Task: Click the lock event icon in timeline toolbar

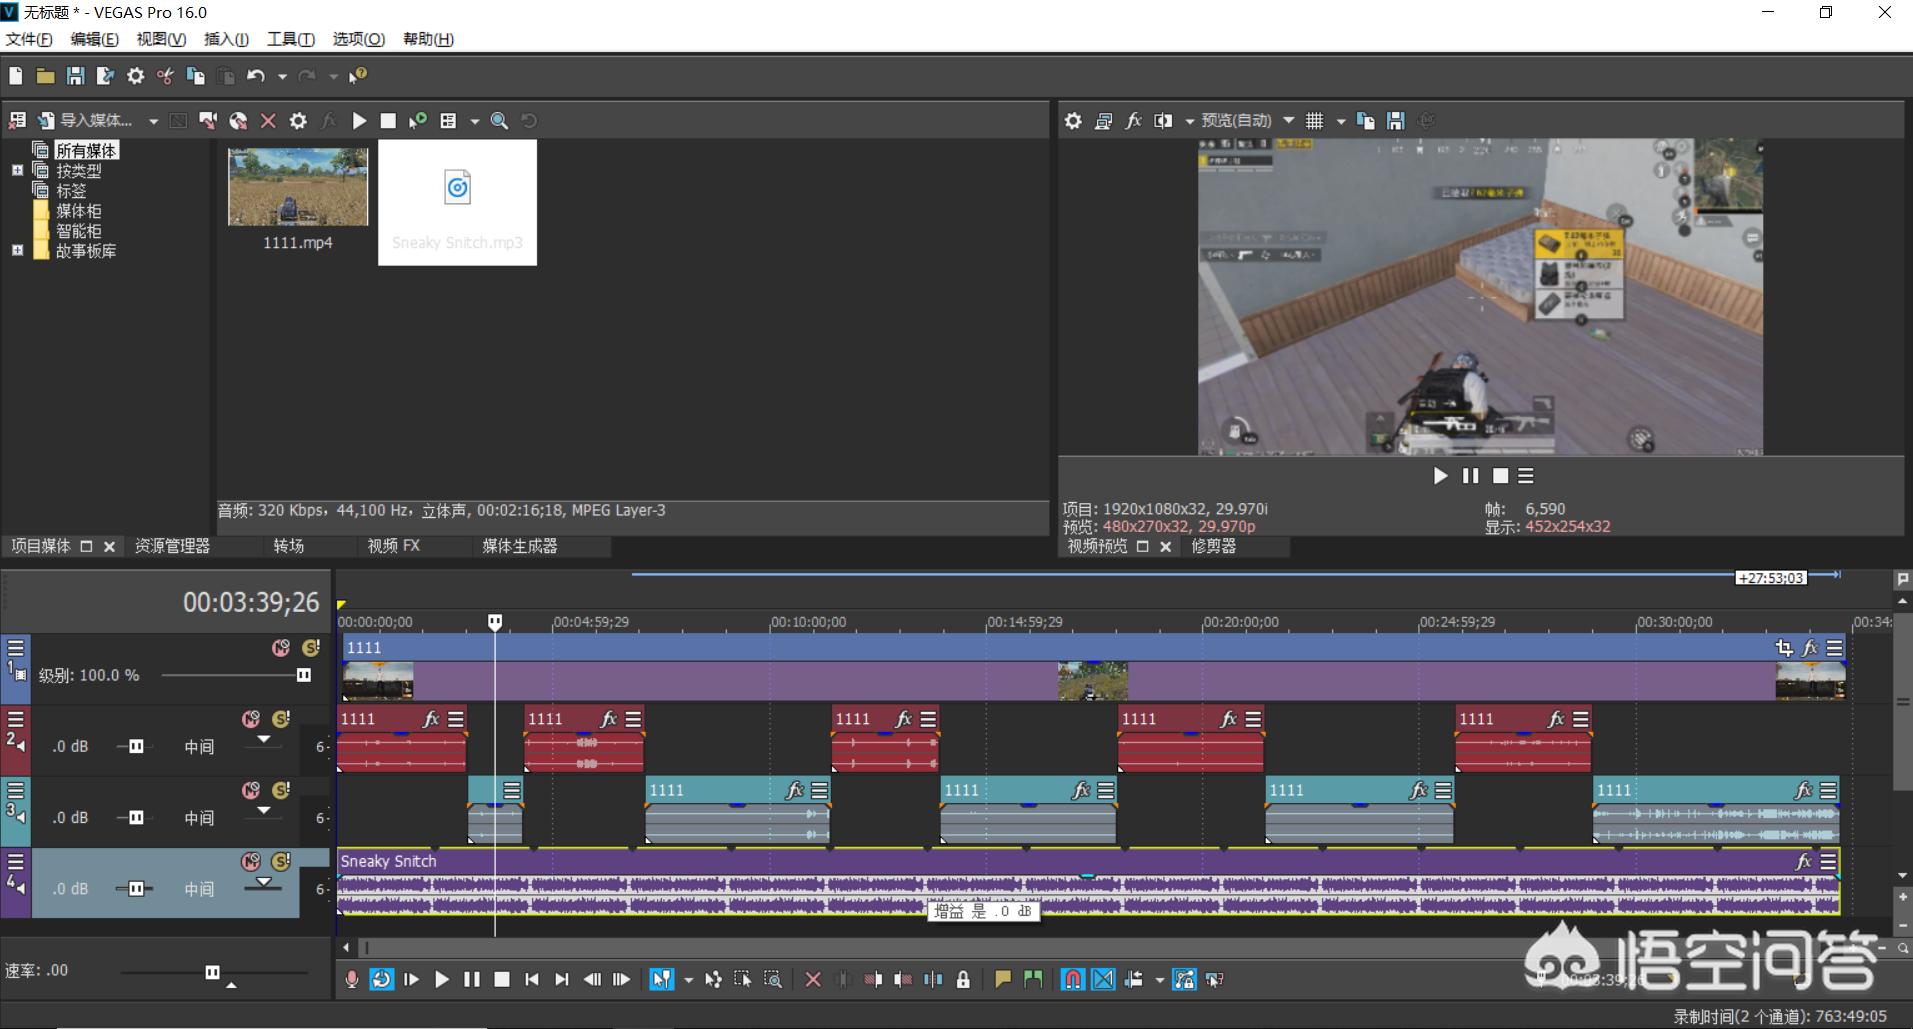Action: [963, 980]
